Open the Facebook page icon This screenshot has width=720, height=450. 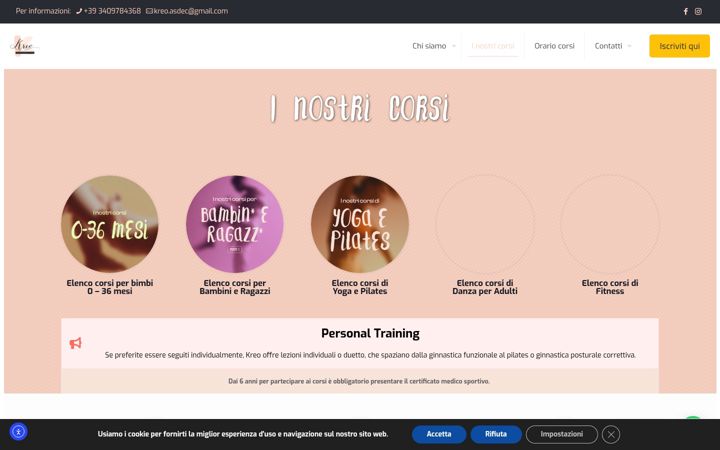[686, 11]
